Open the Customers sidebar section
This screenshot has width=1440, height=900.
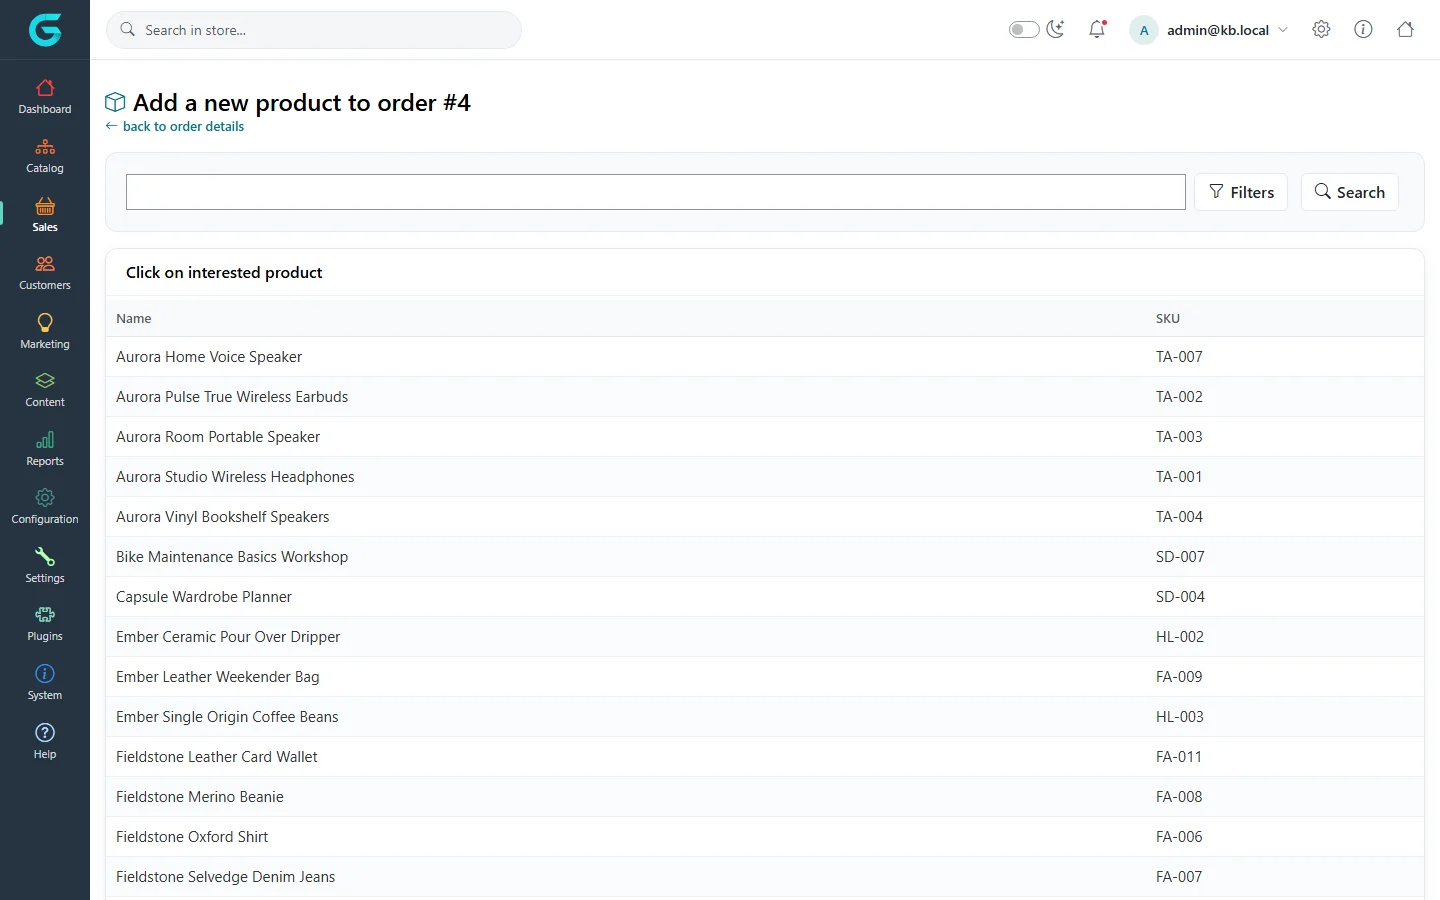(x=45, y=273)
